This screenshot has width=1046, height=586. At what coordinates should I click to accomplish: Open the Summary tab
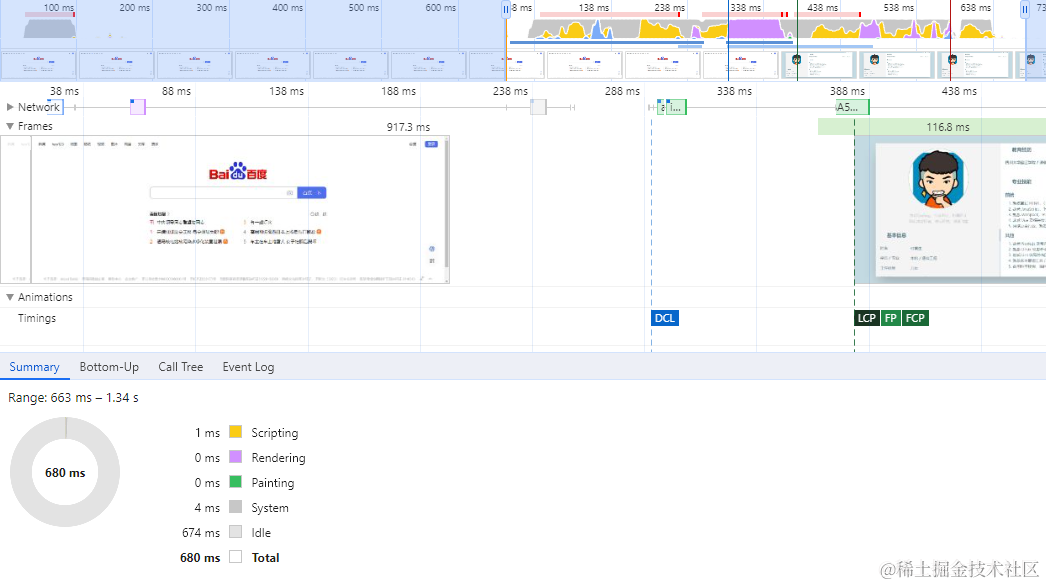click(34, 367)
